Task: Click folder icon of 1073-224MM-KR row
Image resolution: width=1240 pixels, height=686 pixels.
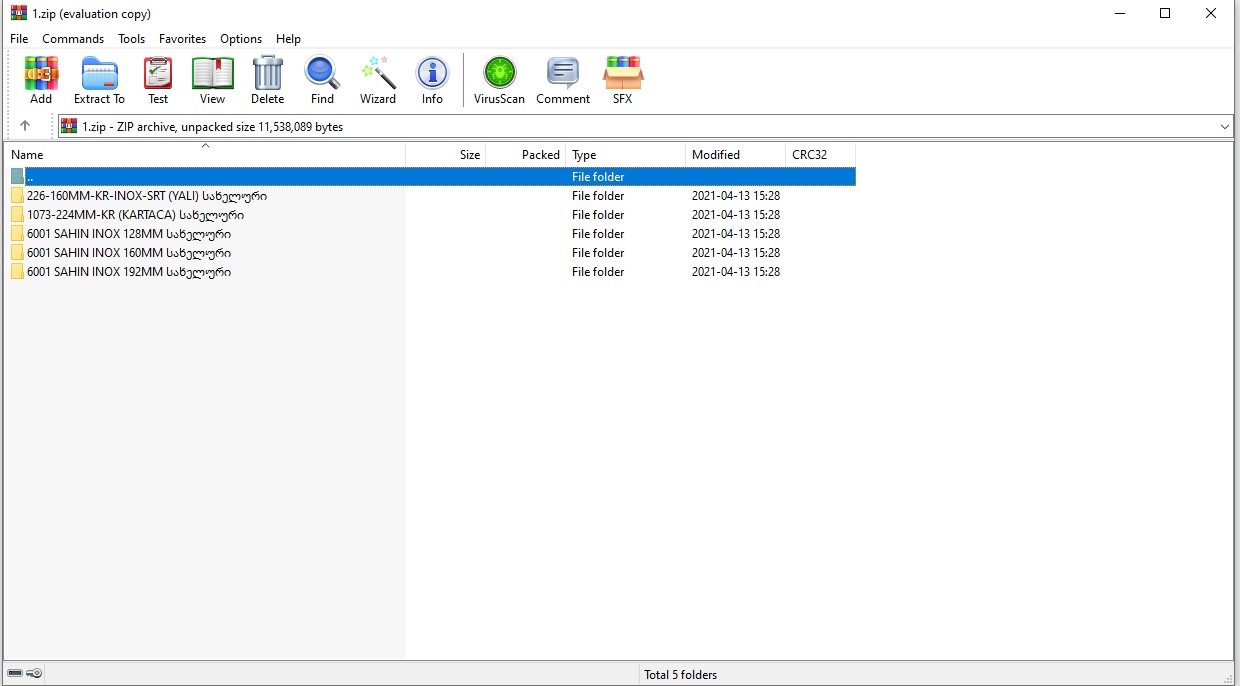Action: (17, 215)
